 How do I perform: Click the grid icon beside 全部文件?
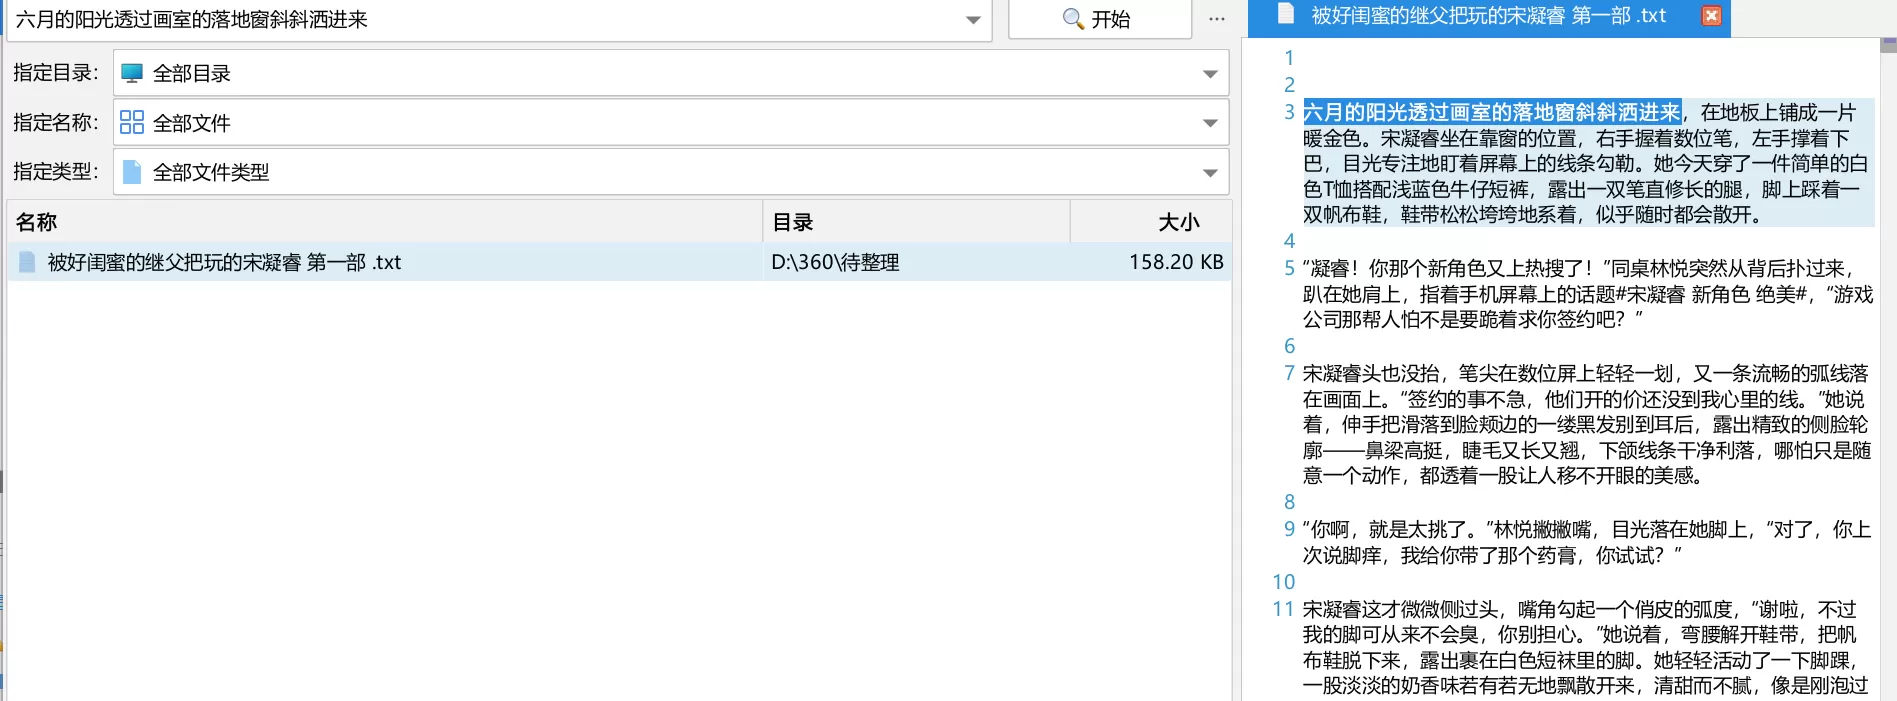pos(131,122)
